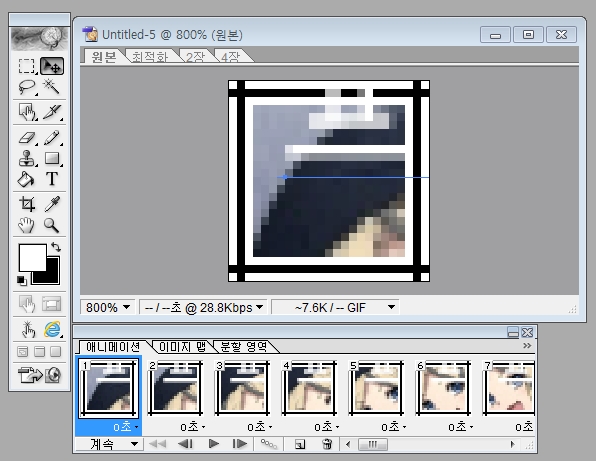Select the Rectangle shape tool
Screen dimensions: 596x461
(x=52, y=158)
